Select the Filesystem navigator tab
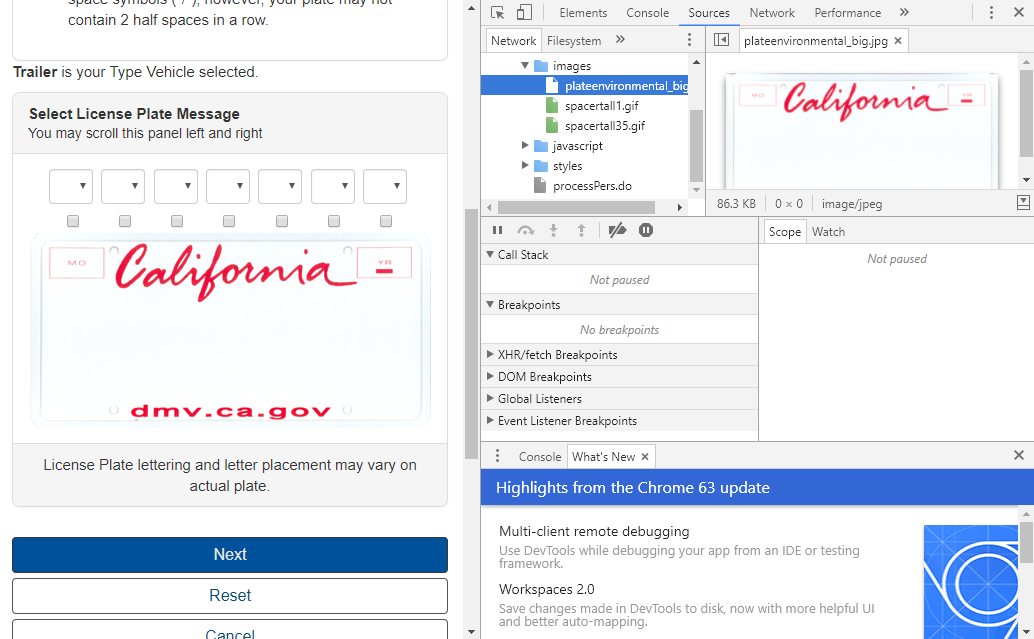 [574, 41]
